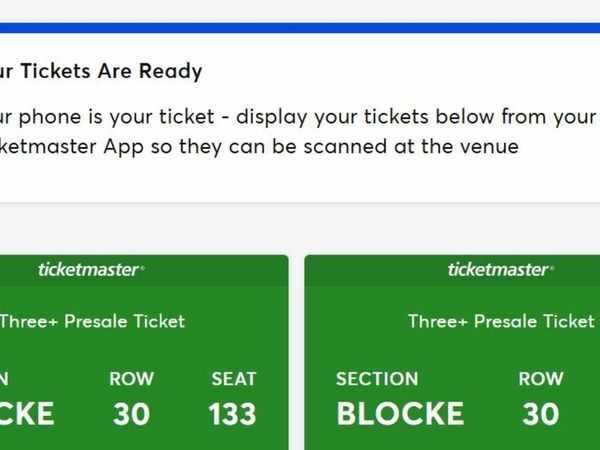Image resolution: width=600 pixels, height=450 pixels.
Task: Click the SECTION label on right ticket
Action: click(377, 379)
